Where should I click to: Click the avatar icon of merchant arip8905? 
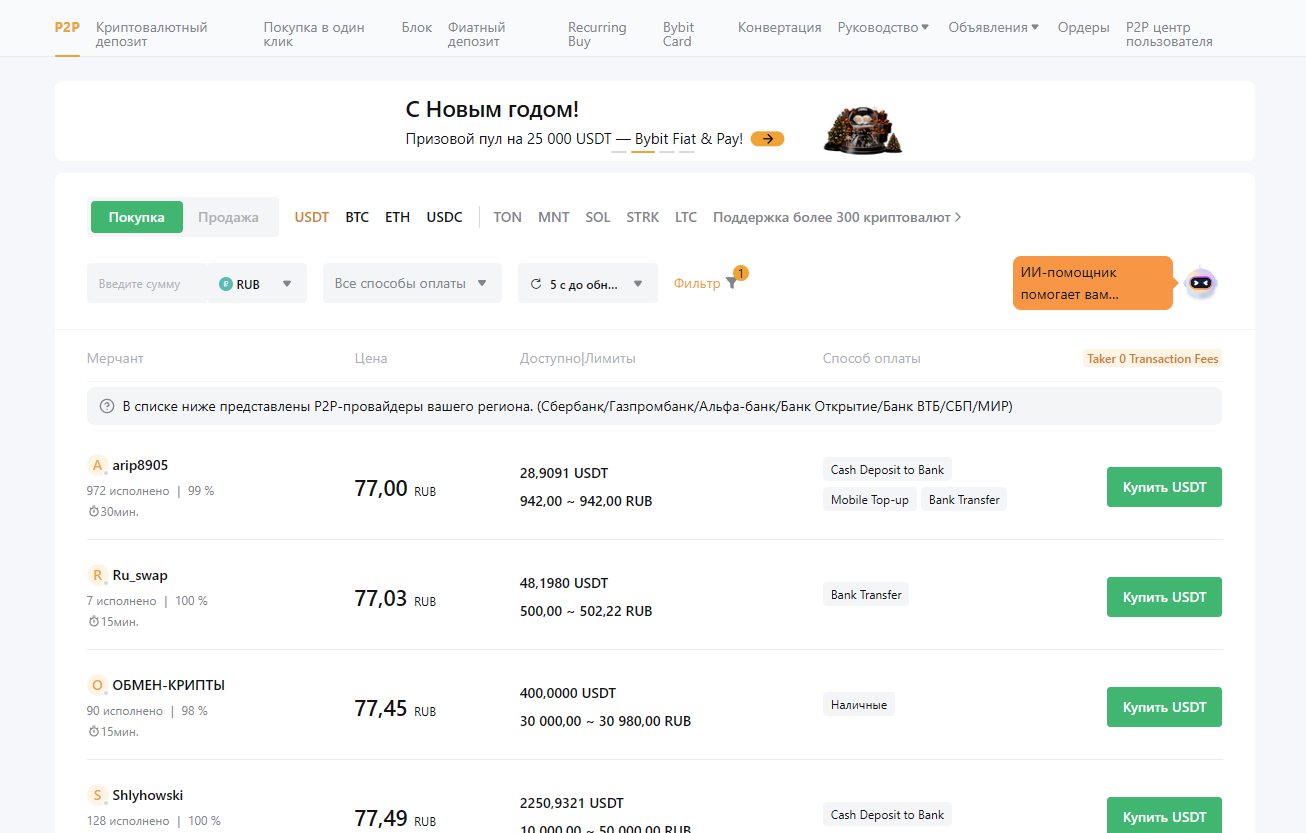97,465
